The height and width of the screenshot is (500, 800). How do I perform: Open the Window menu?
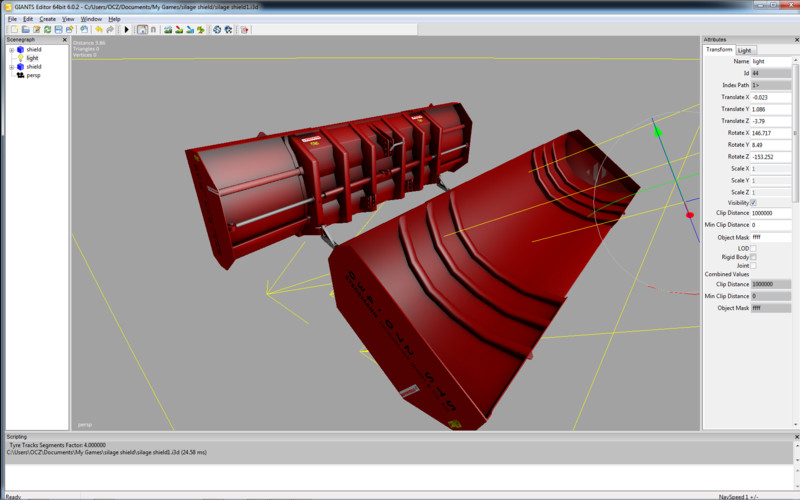tap(91, 18)
